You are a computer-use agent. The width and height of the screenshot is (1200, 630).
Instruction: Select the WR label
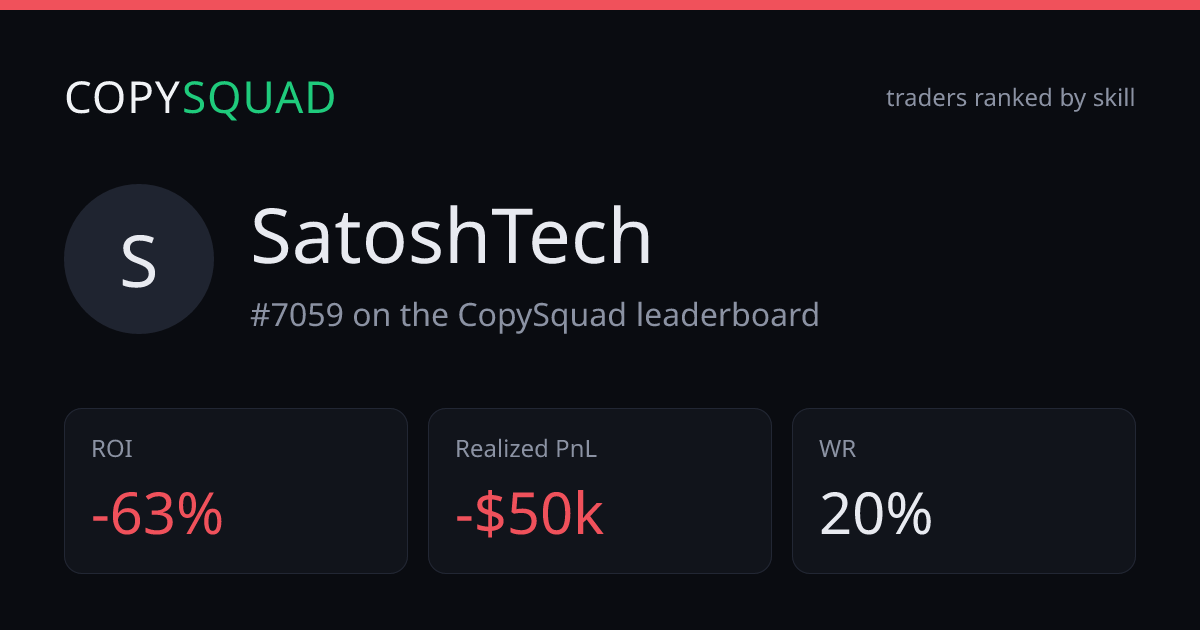(838, 449)
